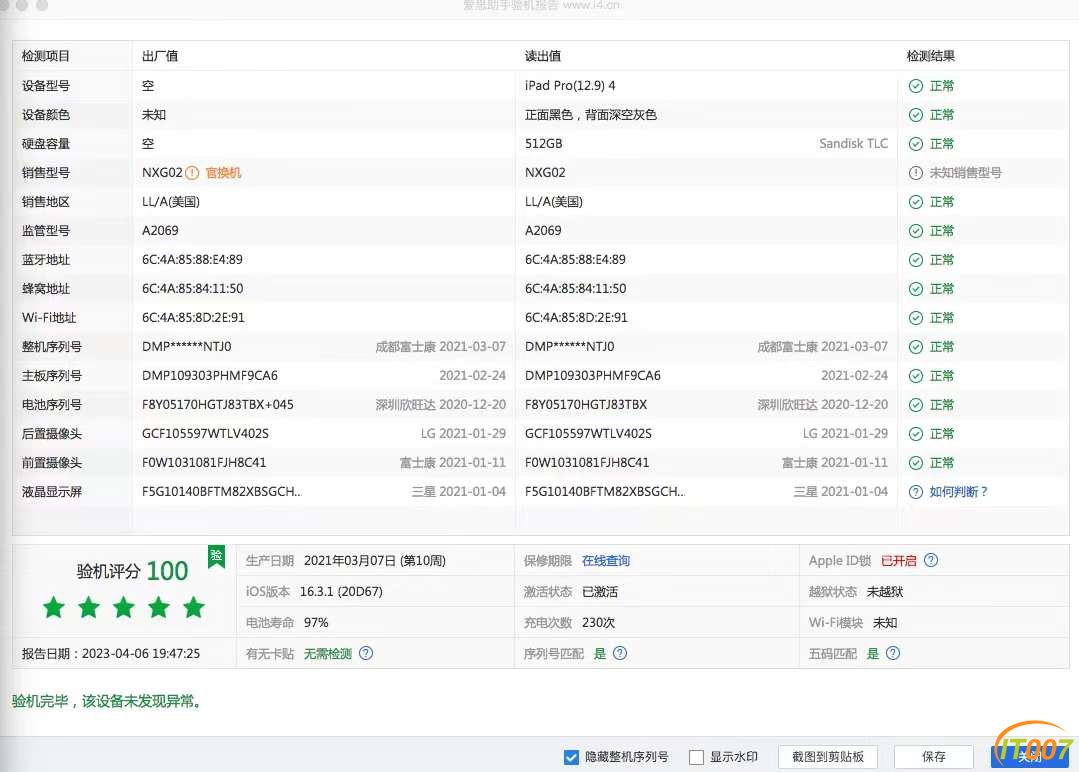Click the 保存 button
The width and height of the screenshot is (1079, 772).
[934, 757]
